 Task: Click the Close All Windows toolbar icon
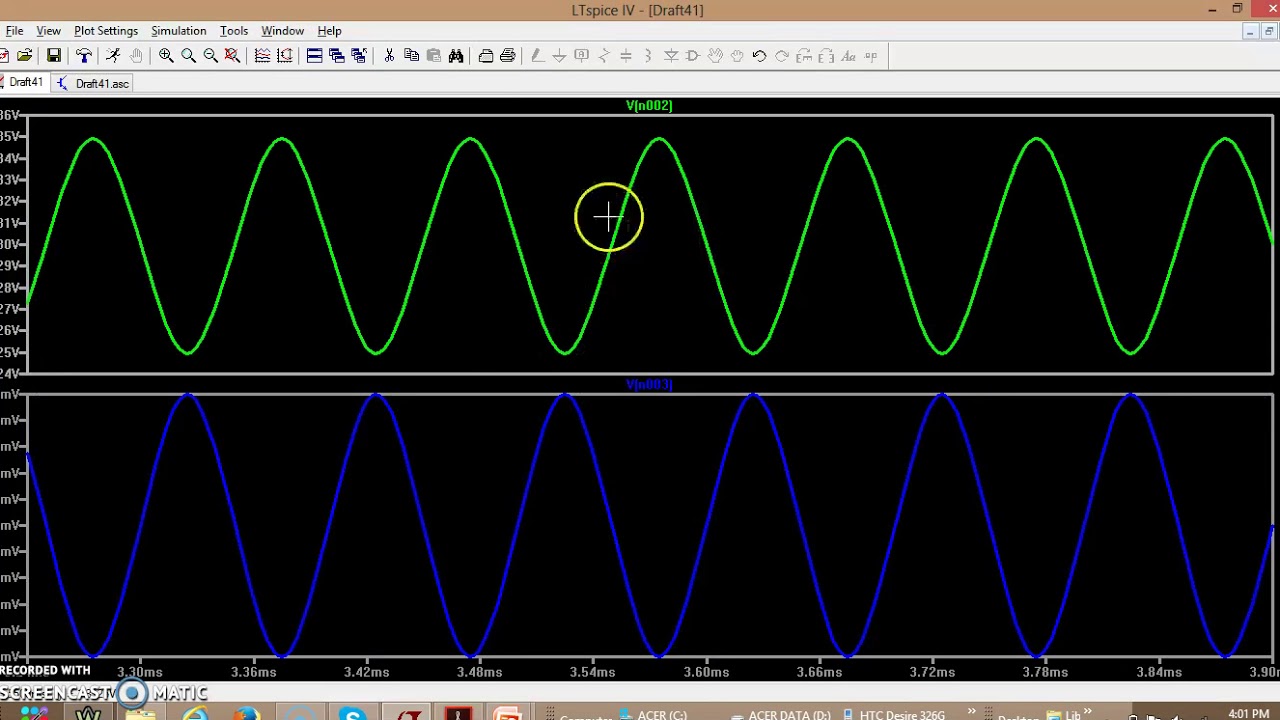point(359,56)
